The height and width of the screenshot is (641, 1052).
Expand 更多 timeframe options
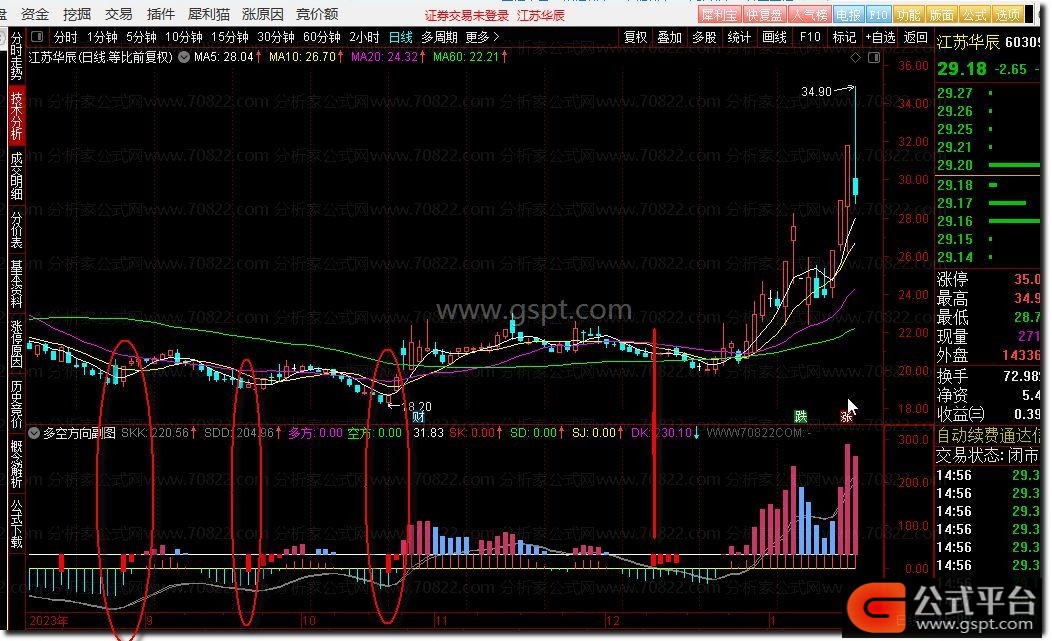tap(482, 37)
